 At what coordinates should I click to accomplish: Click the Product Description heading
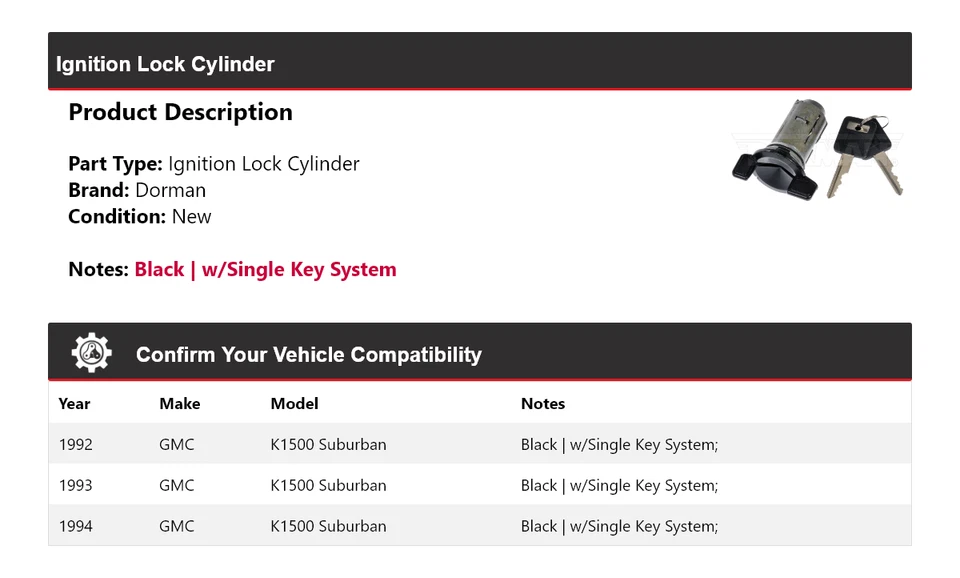tap(180, 112)
